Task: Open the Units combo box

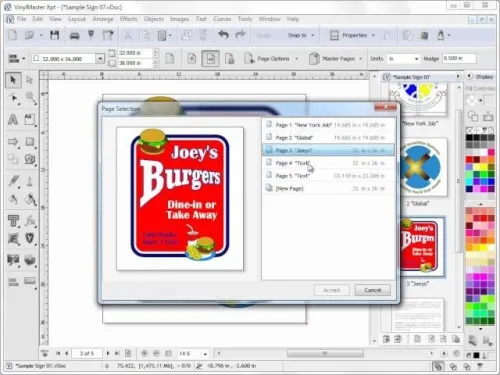Action: pyautogui.click(x=403, y=59)
